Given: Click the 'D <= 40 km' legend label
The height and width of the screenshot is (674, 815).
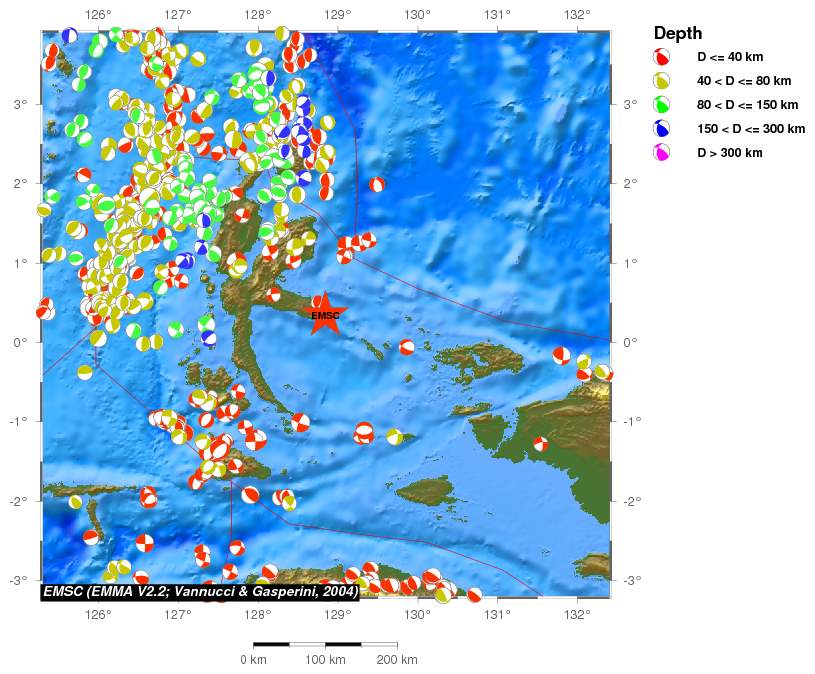Looking at the screenshot, I should [728, 57].
